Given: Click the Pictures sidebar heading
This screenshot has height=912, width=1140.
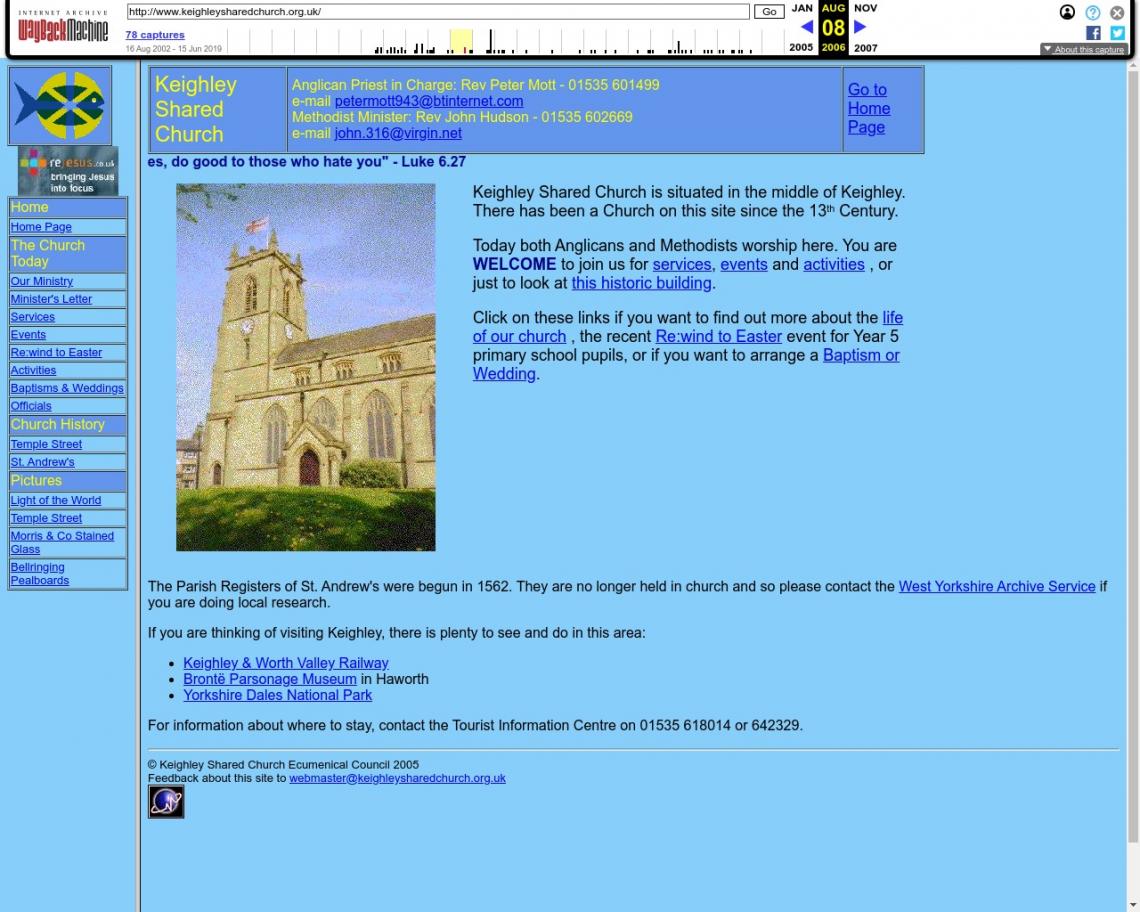Looking at the screenshot, I should [36, 481].
